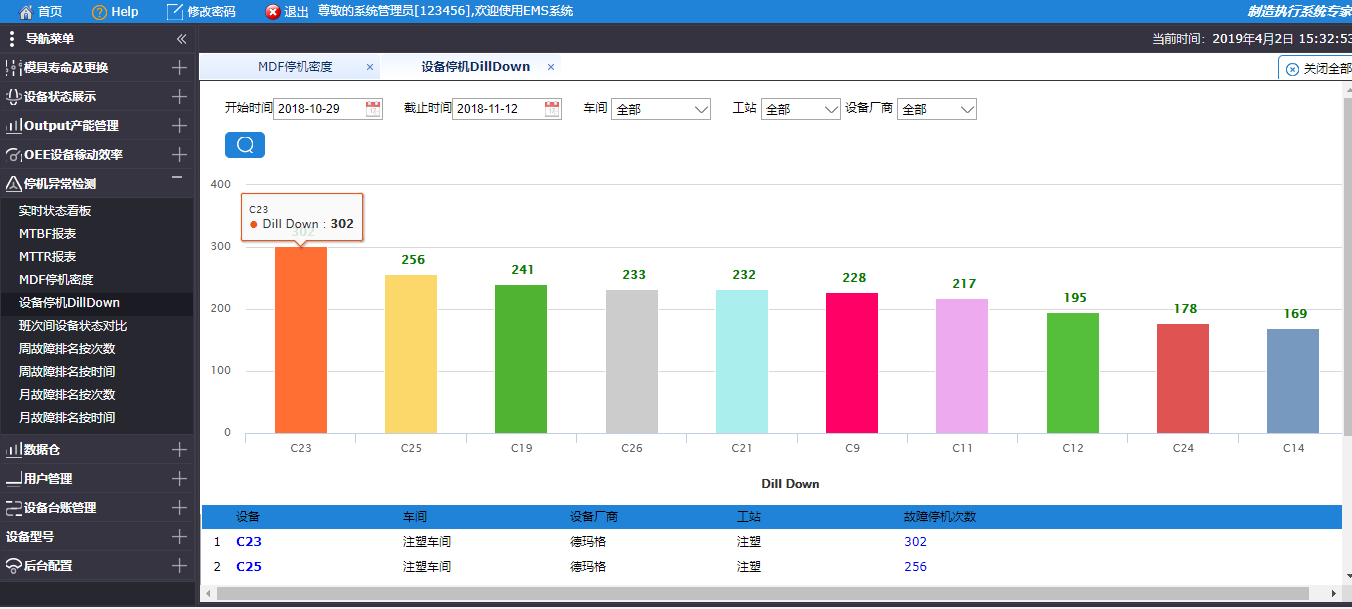Image resolution: width=1352 pixels, height=609 pixels.
Task: Go to home page 首页
Action: pyautogui.click(x=40, y=12)
